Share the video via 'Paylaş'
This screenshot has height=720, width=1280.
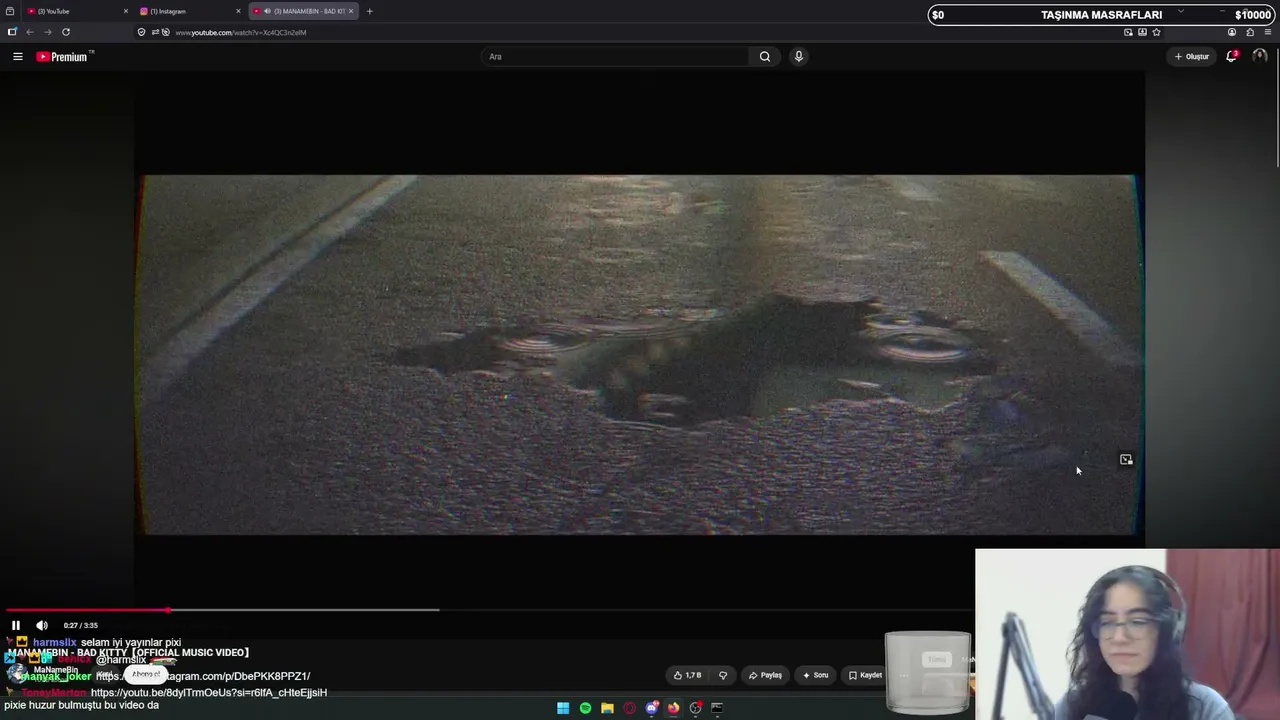765,675
